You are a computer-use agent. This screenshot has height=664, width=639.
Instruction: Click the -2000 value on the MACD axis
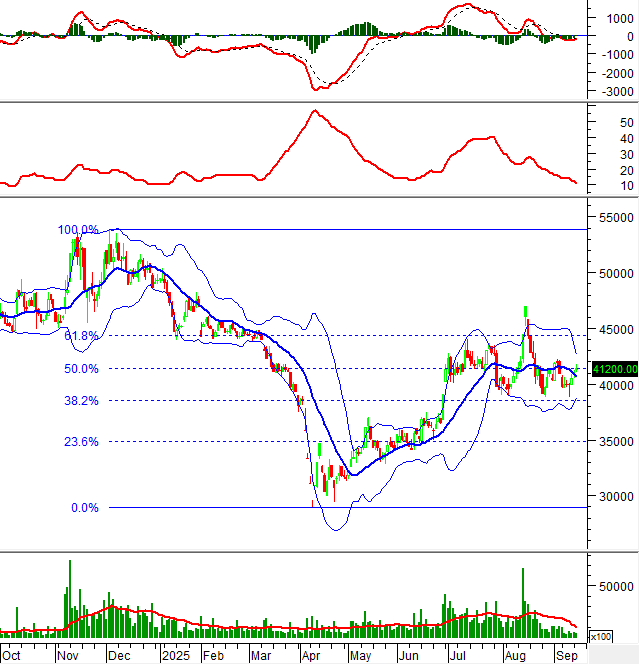[x=617, y=73]
